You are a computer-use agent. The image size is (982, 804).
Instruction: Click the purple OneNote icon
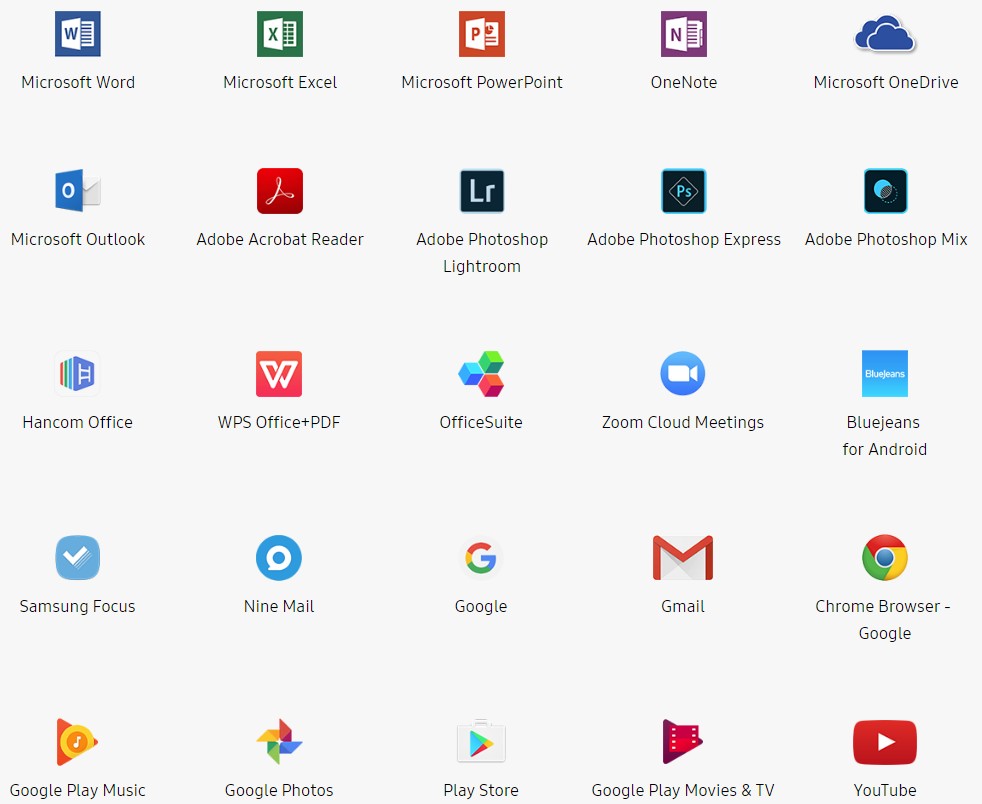pos(684,34)
